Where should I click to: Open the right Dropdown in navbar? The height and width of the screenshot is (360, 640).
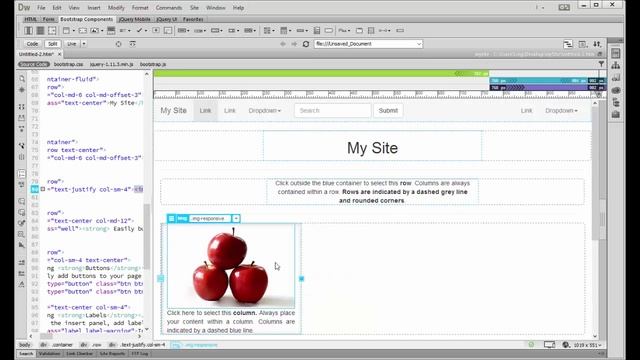coord(561,111)
